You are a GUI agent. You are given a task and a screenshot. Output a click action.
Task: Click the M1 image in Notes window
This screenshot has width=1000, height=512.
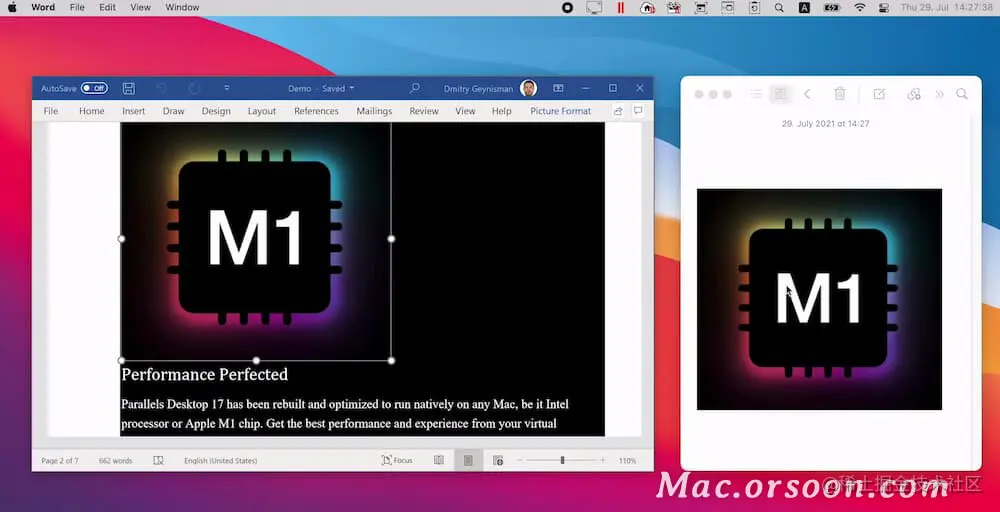point(820,300)
